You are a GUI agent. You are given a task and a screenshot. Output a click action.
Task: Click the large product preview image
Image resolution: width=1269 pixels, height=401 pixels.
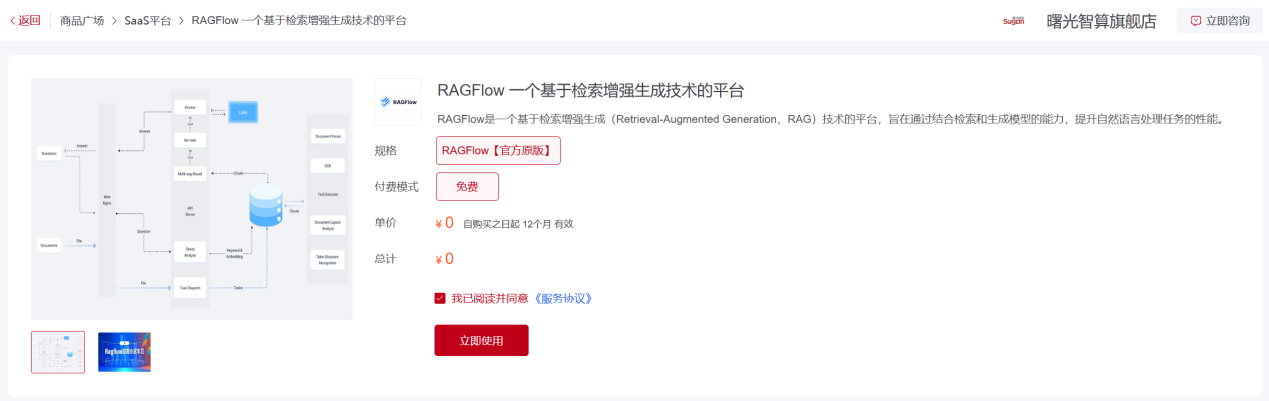(x=192, y=198)
